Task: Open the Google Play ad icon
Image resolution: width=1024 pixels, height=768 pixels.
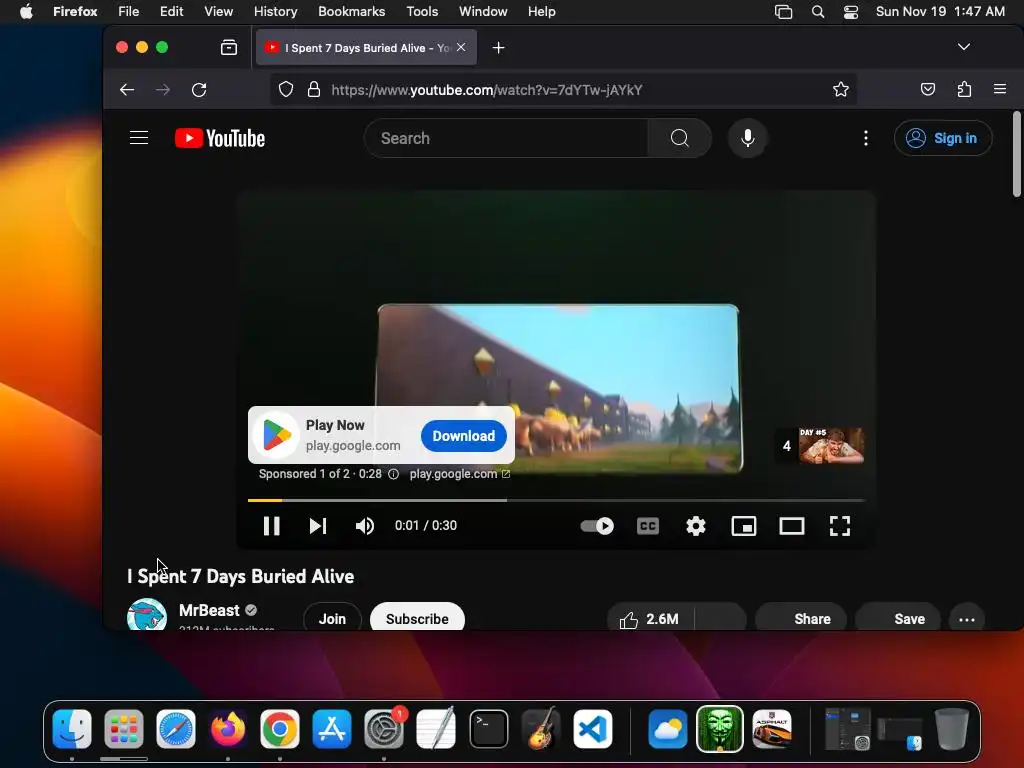Action: (x=277, y=435)
